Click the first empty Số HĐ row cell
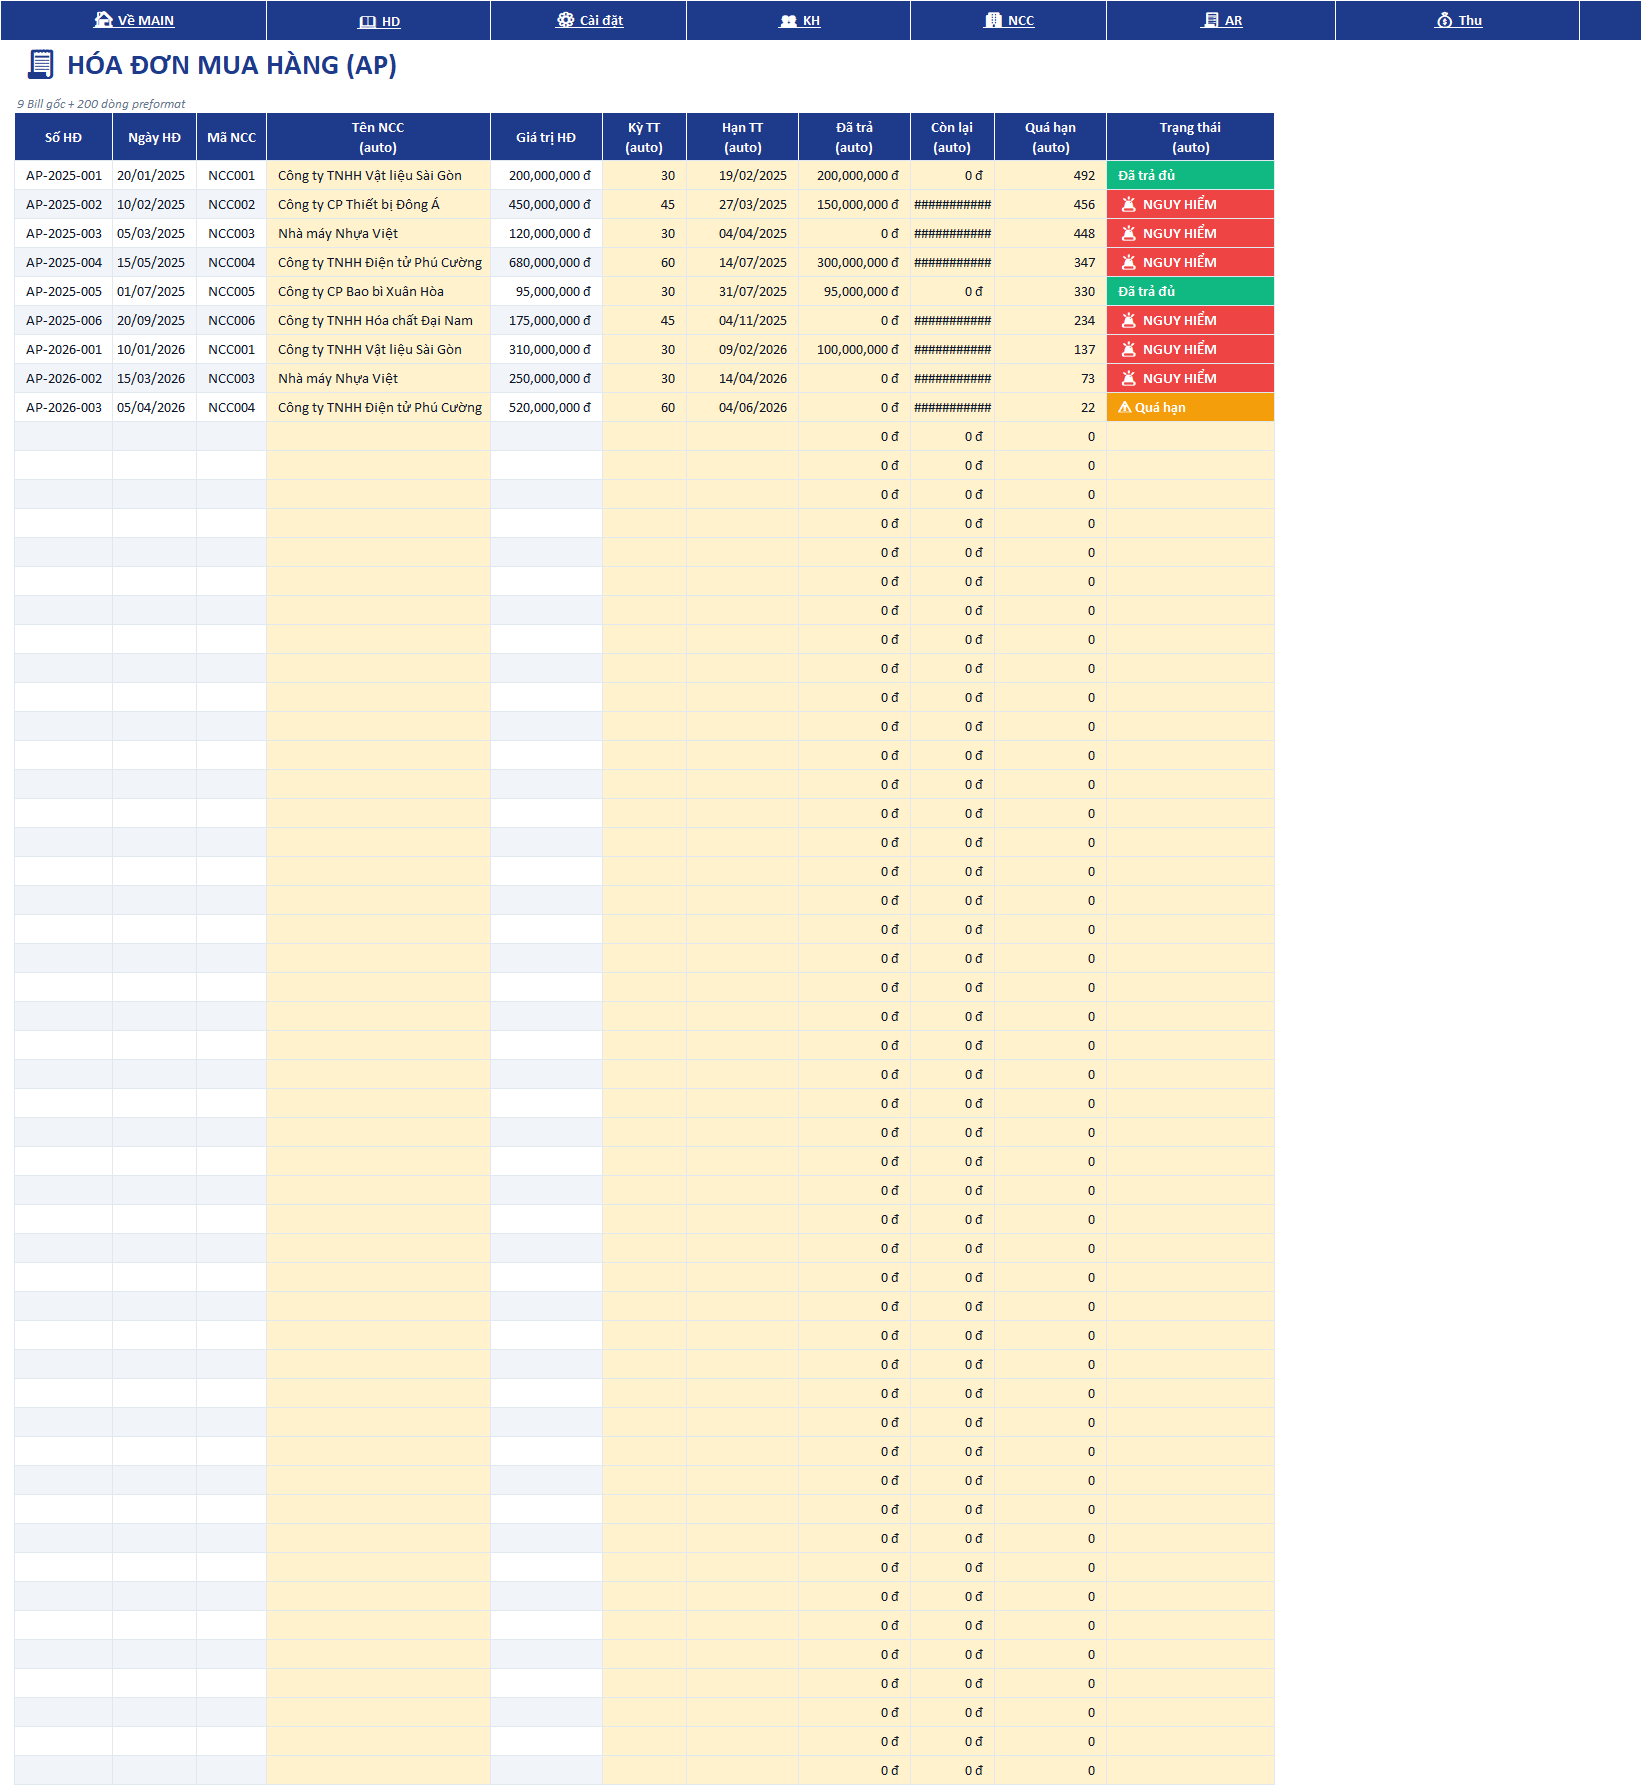This screenshot has height=1785, width=1641. 64,436
